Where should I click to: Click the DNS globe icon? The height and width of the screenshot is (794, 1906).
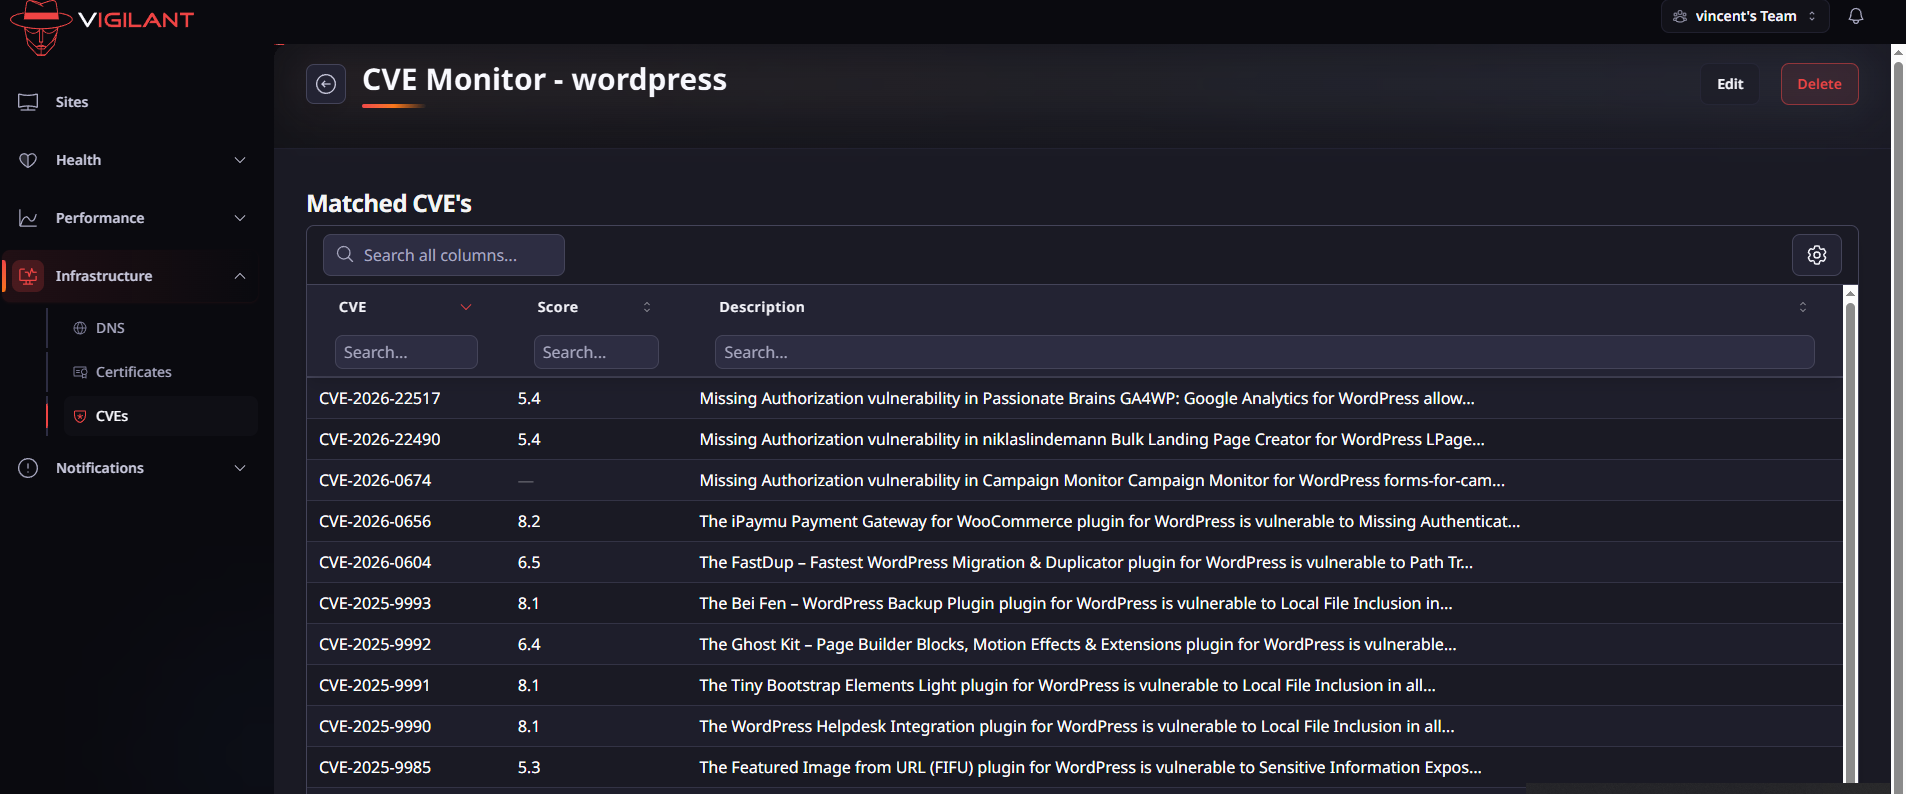80,328
